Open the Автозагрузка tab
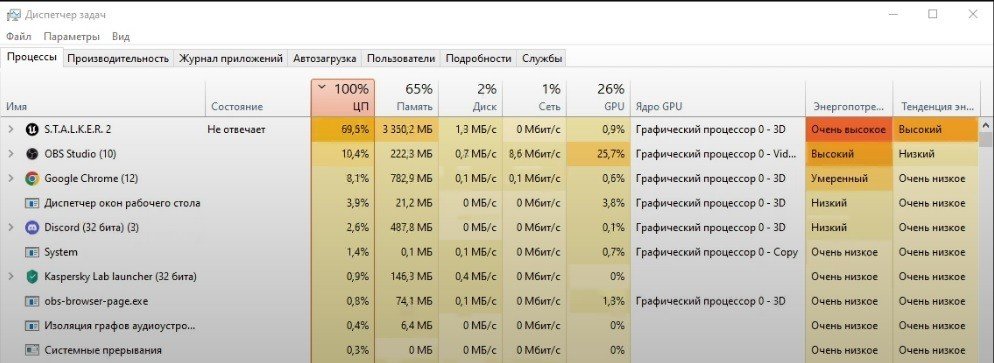The width and height of the screenshot is (994, 363). pyautogui.click(x=325, y=58)
